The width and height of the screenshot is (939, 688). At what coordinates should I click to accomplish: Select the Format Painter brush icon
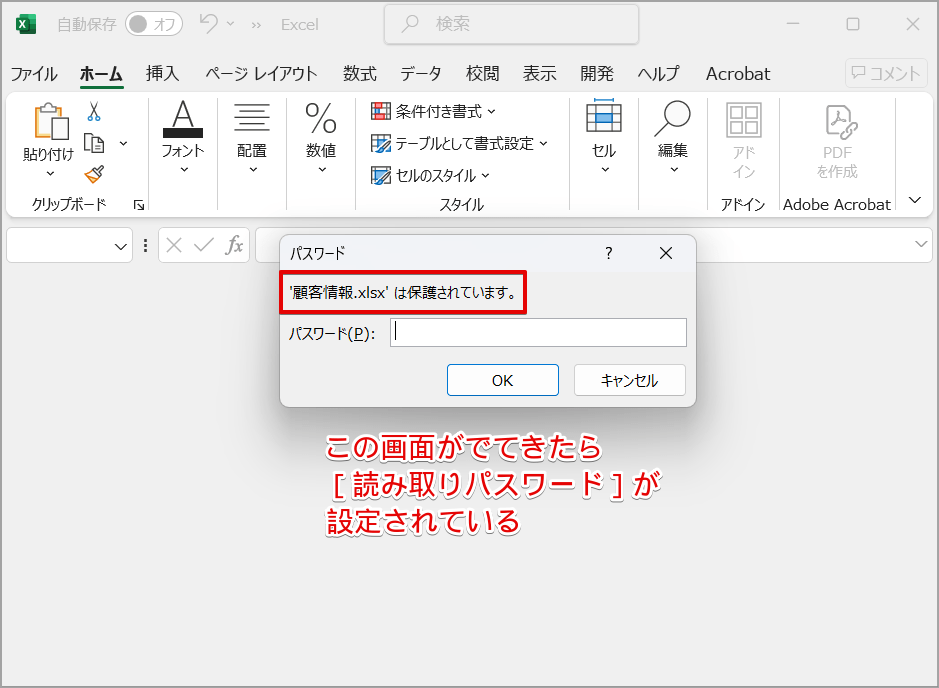click(94, 174)
